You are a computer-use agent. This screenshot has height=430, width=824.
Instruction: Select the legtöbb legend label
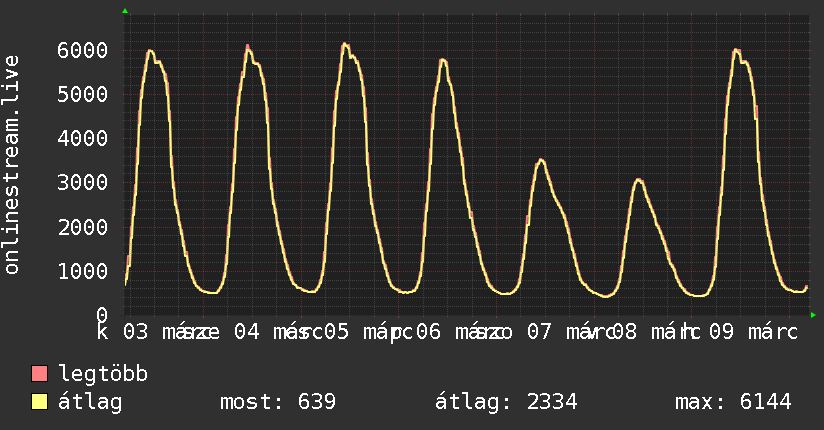[x=103, y=374]
